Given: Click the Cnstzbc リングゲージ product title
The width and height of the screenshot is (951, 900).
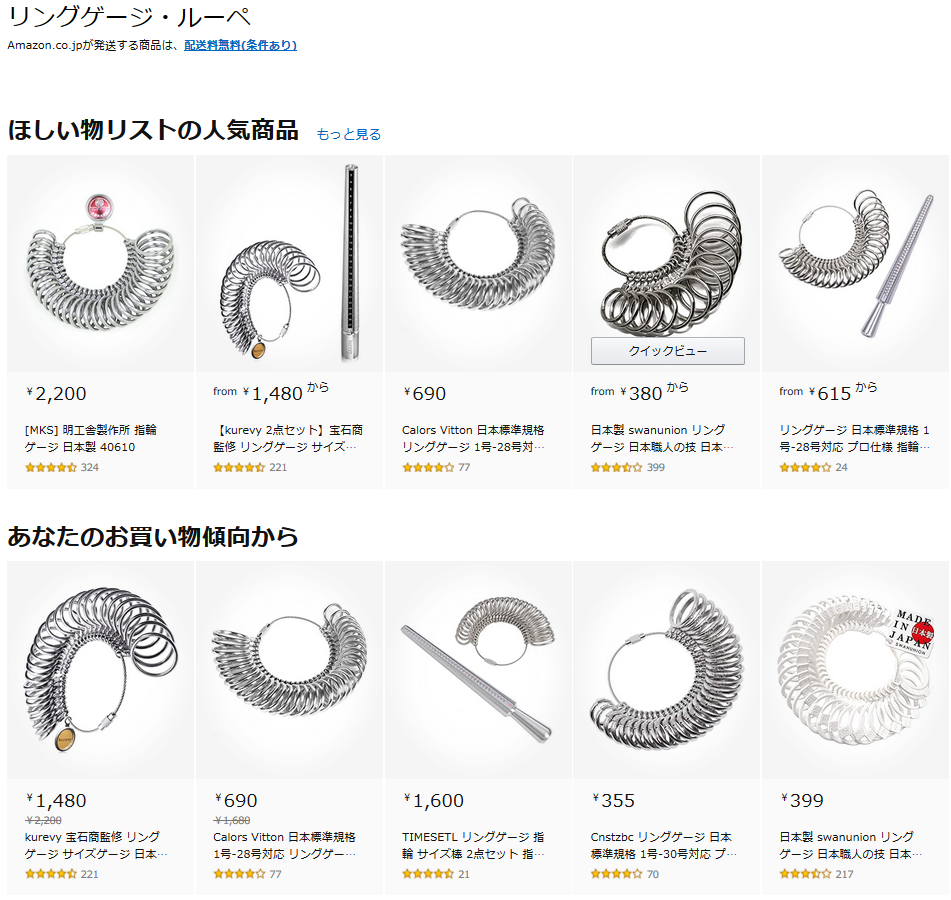Looking at the screenshot, I should point(664,845).
